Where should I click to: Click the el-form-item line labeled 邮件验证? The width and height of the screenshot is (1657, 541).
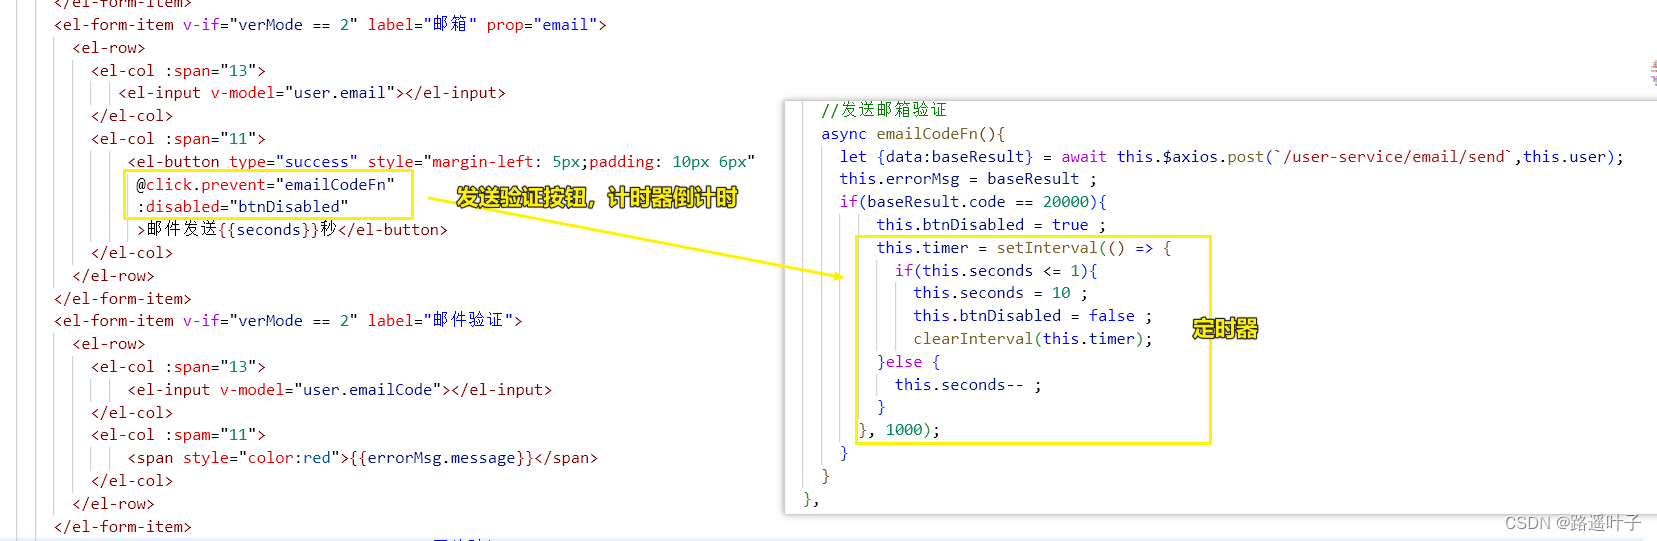point(288,321)
